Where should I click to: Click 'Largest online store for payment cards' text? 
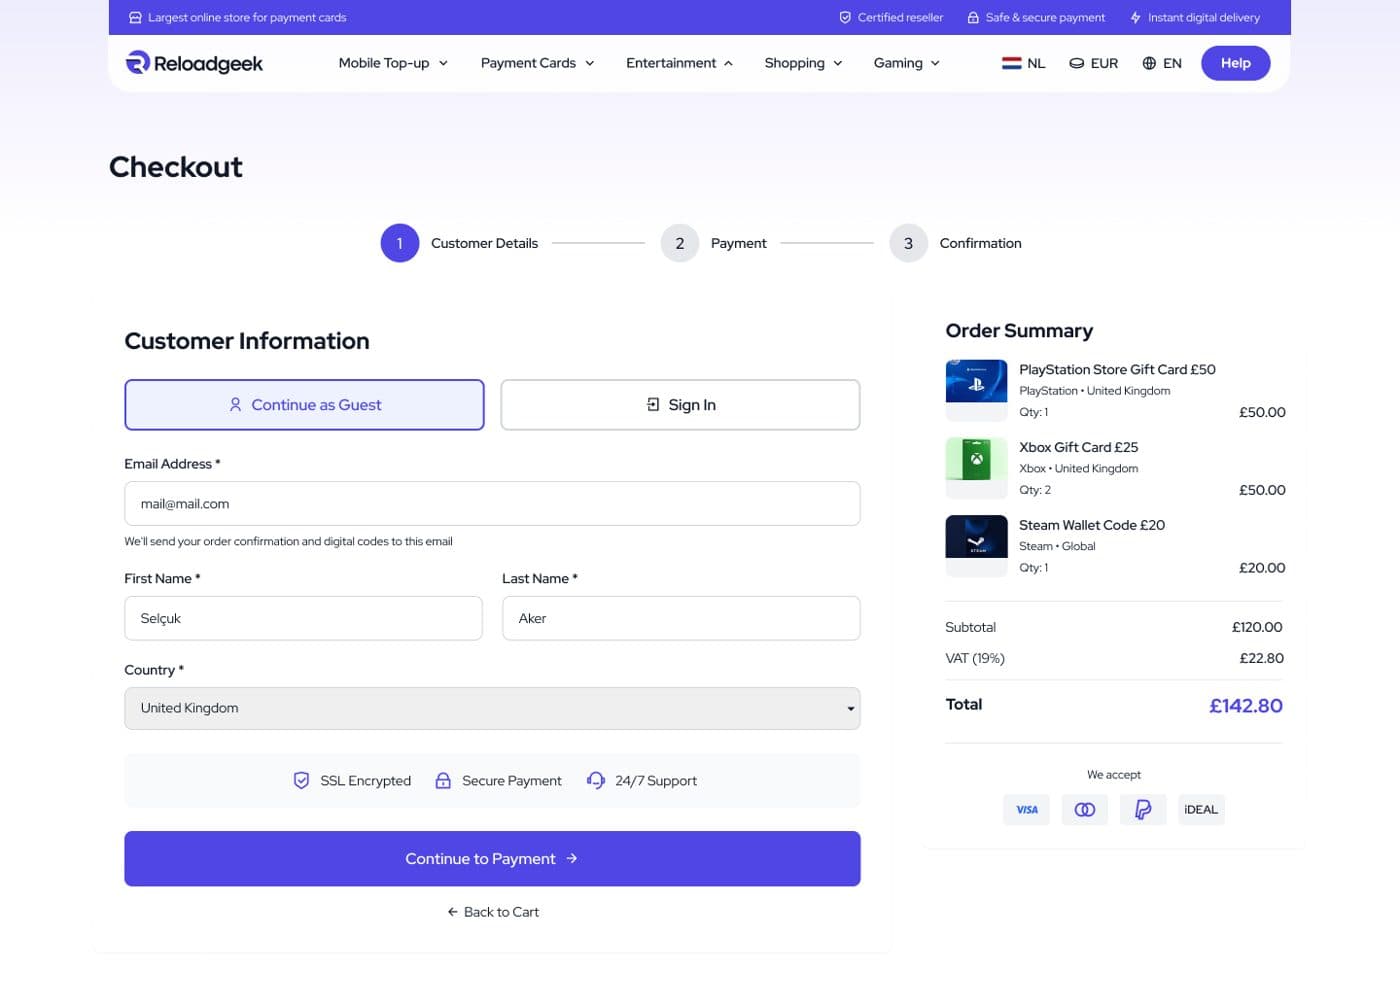(x=247, y=18)
